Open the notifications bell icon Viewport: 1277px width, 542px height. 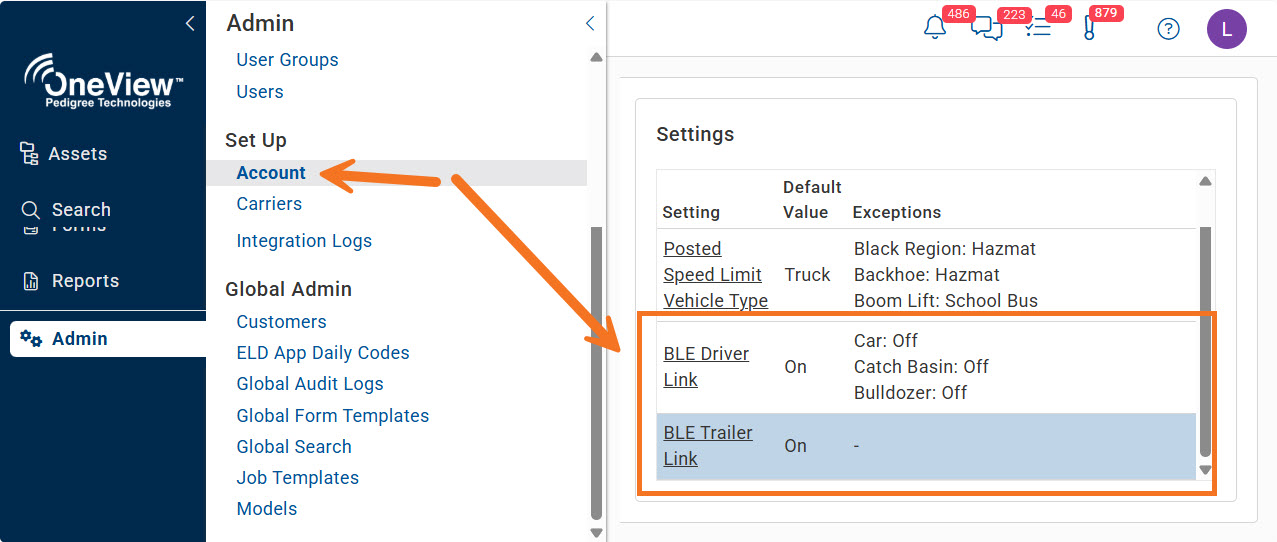pos(935,28)
